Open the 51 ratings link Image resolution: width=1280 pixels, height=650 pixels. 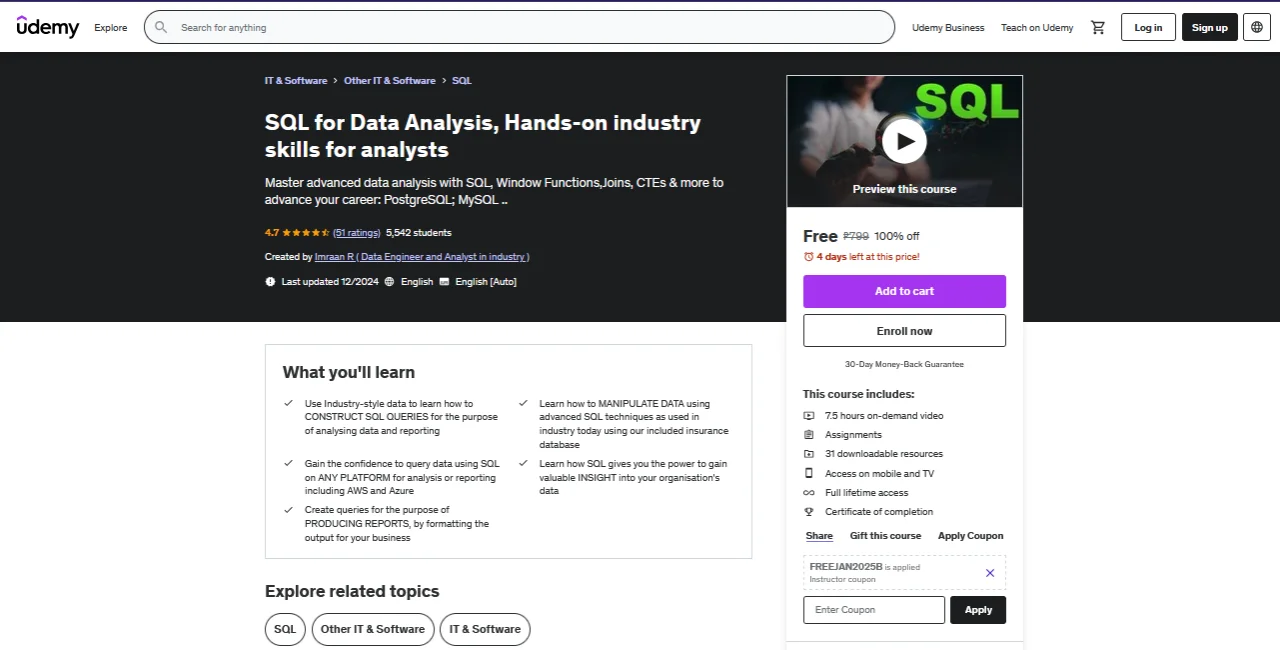point(356,233)
